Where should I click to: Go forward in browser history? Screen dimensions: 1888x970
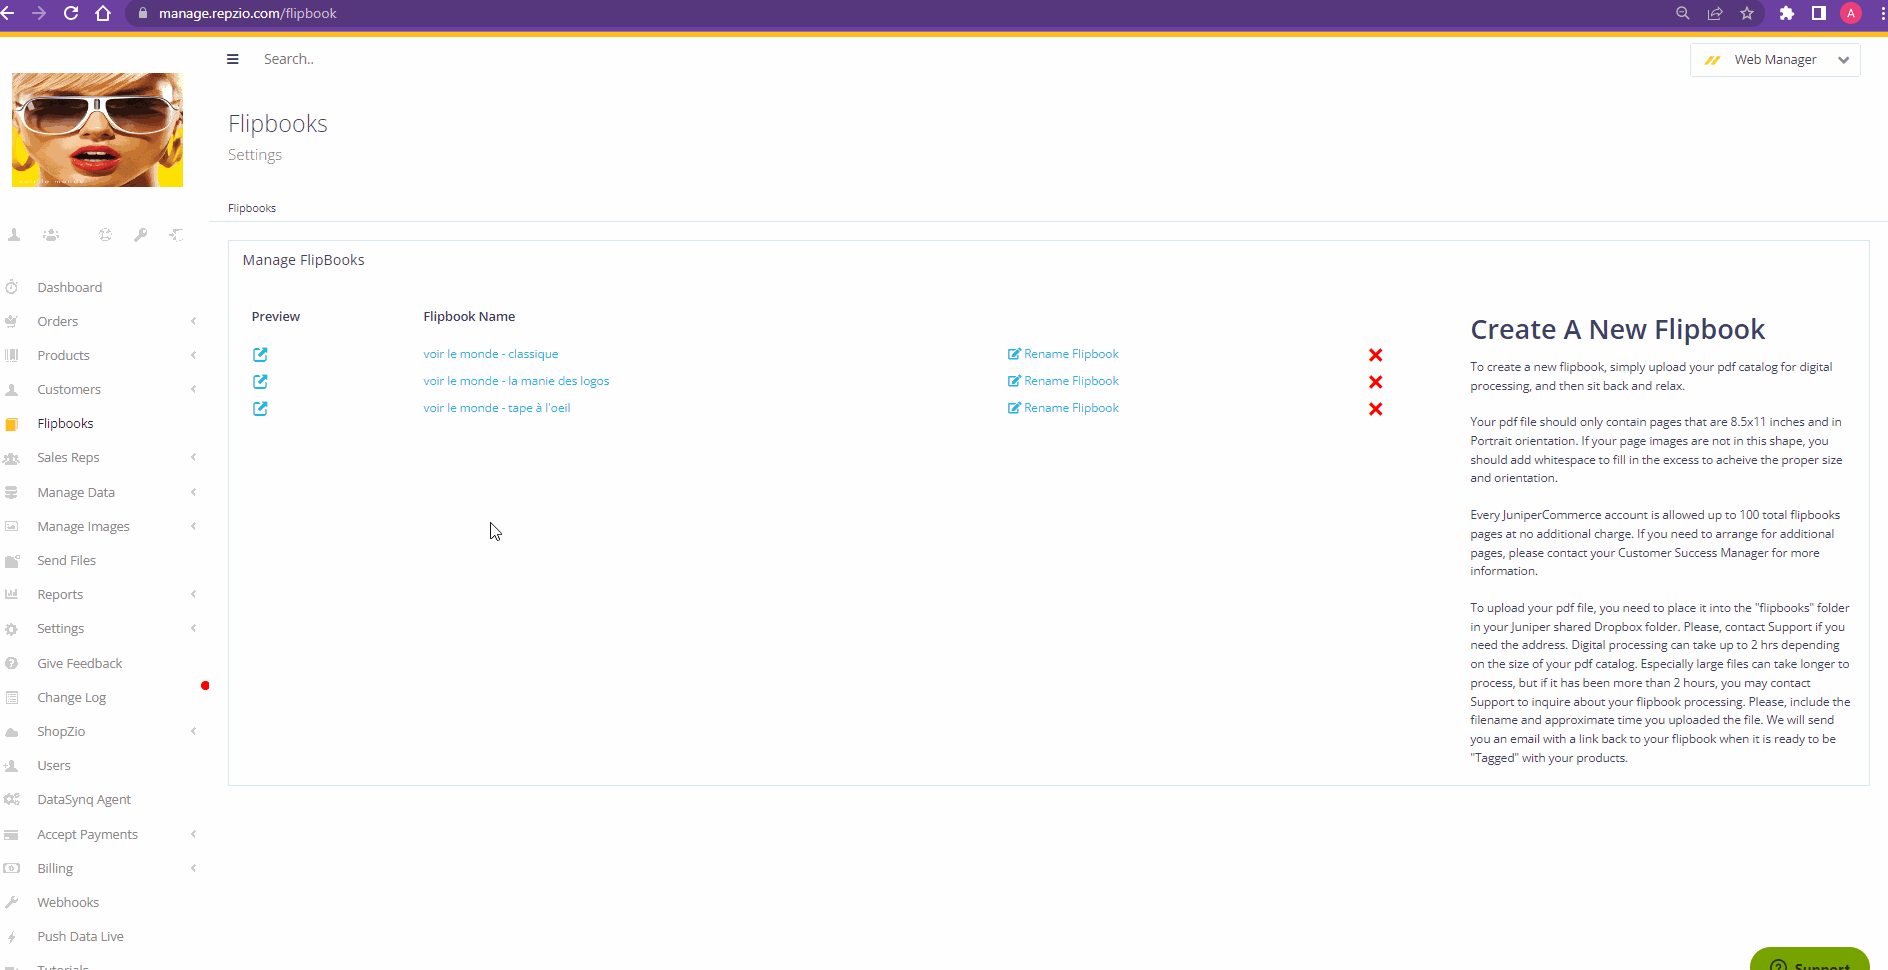(x=39, y=13)
